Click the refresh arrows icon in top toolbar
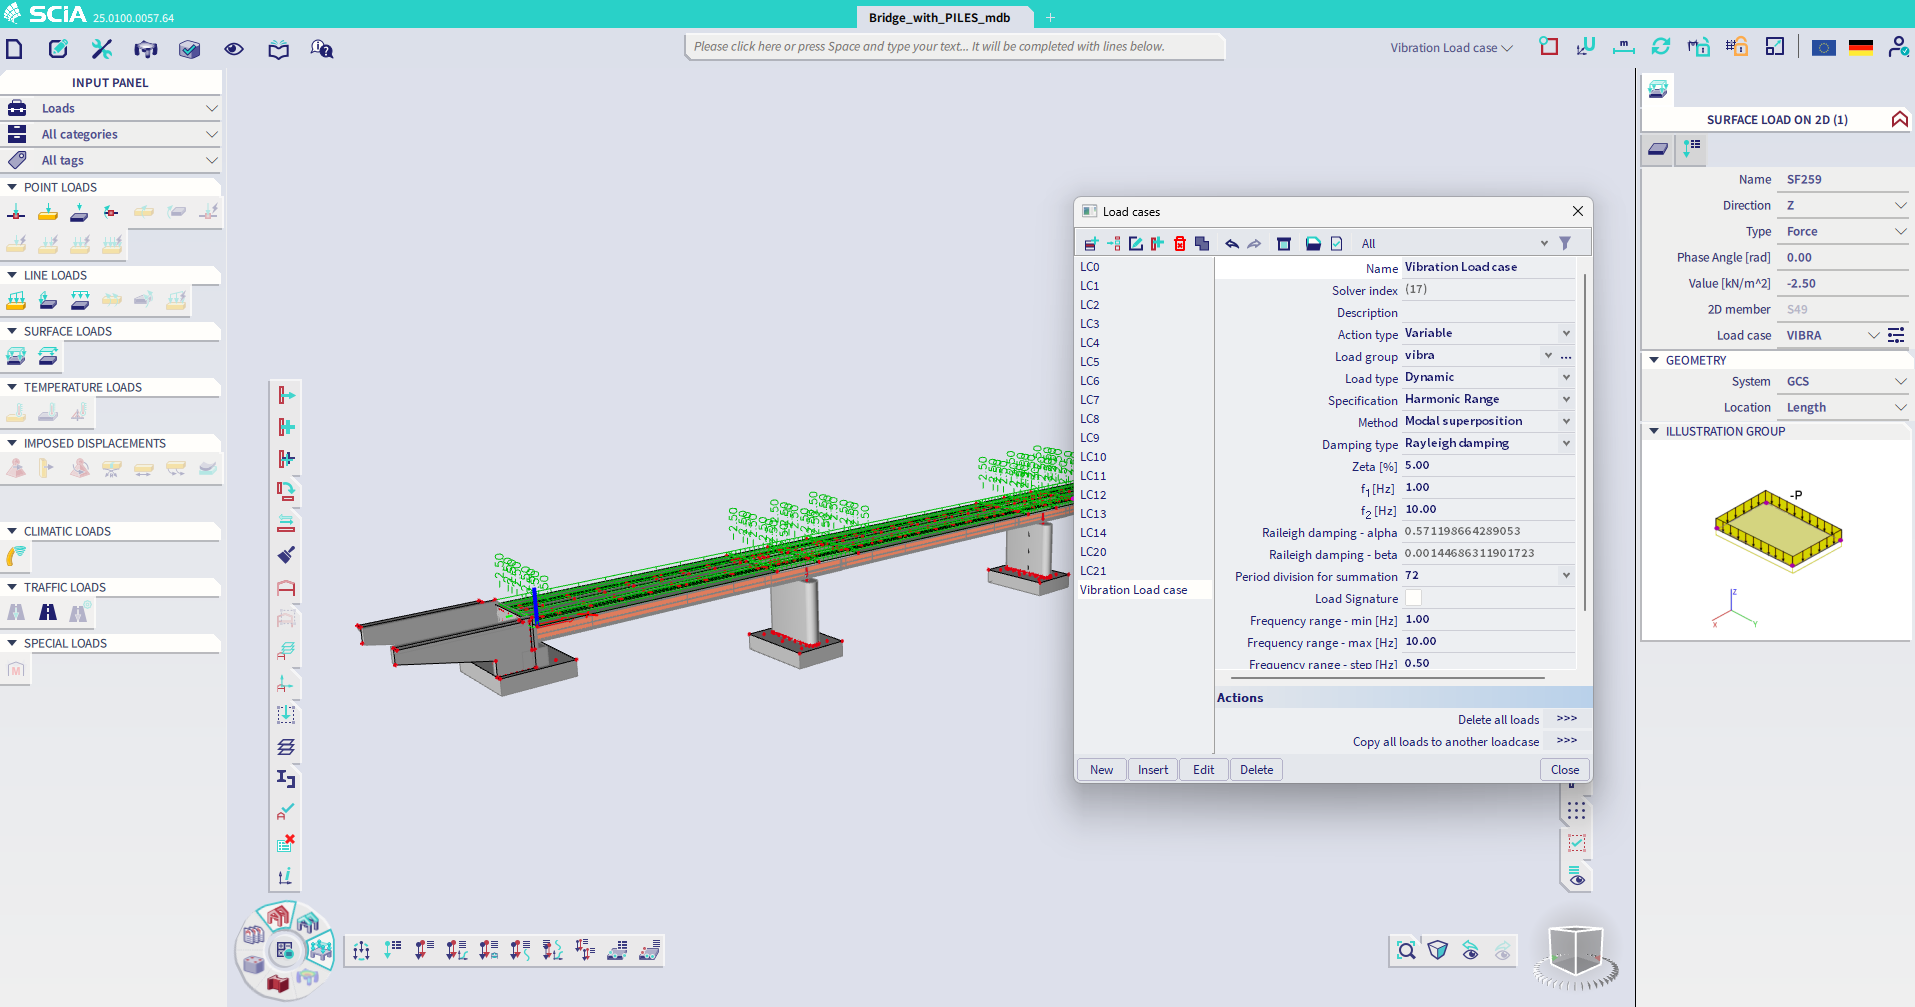The height and width of the screenshot is (1007, 1915). coord(1661,47)
